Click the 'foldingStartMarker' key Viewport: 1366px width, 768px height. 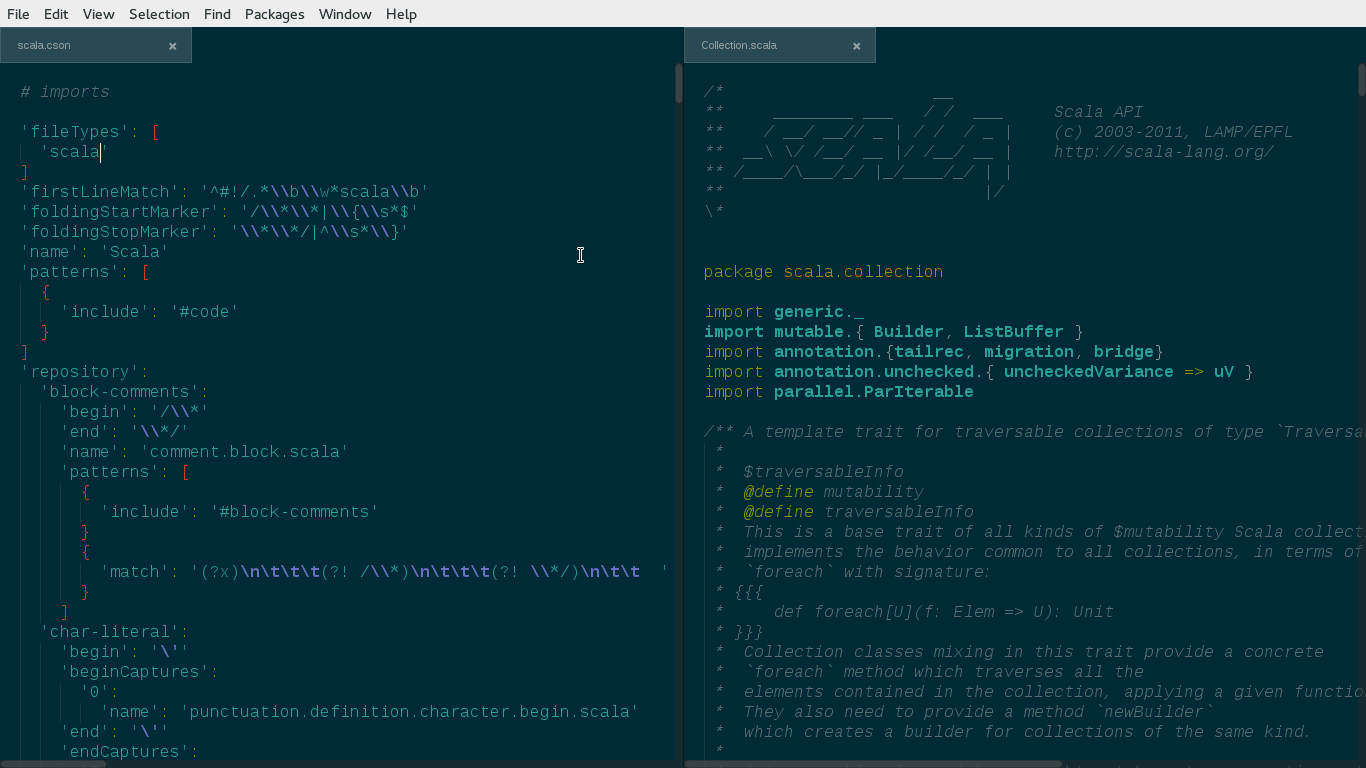(x=120, y=211)
